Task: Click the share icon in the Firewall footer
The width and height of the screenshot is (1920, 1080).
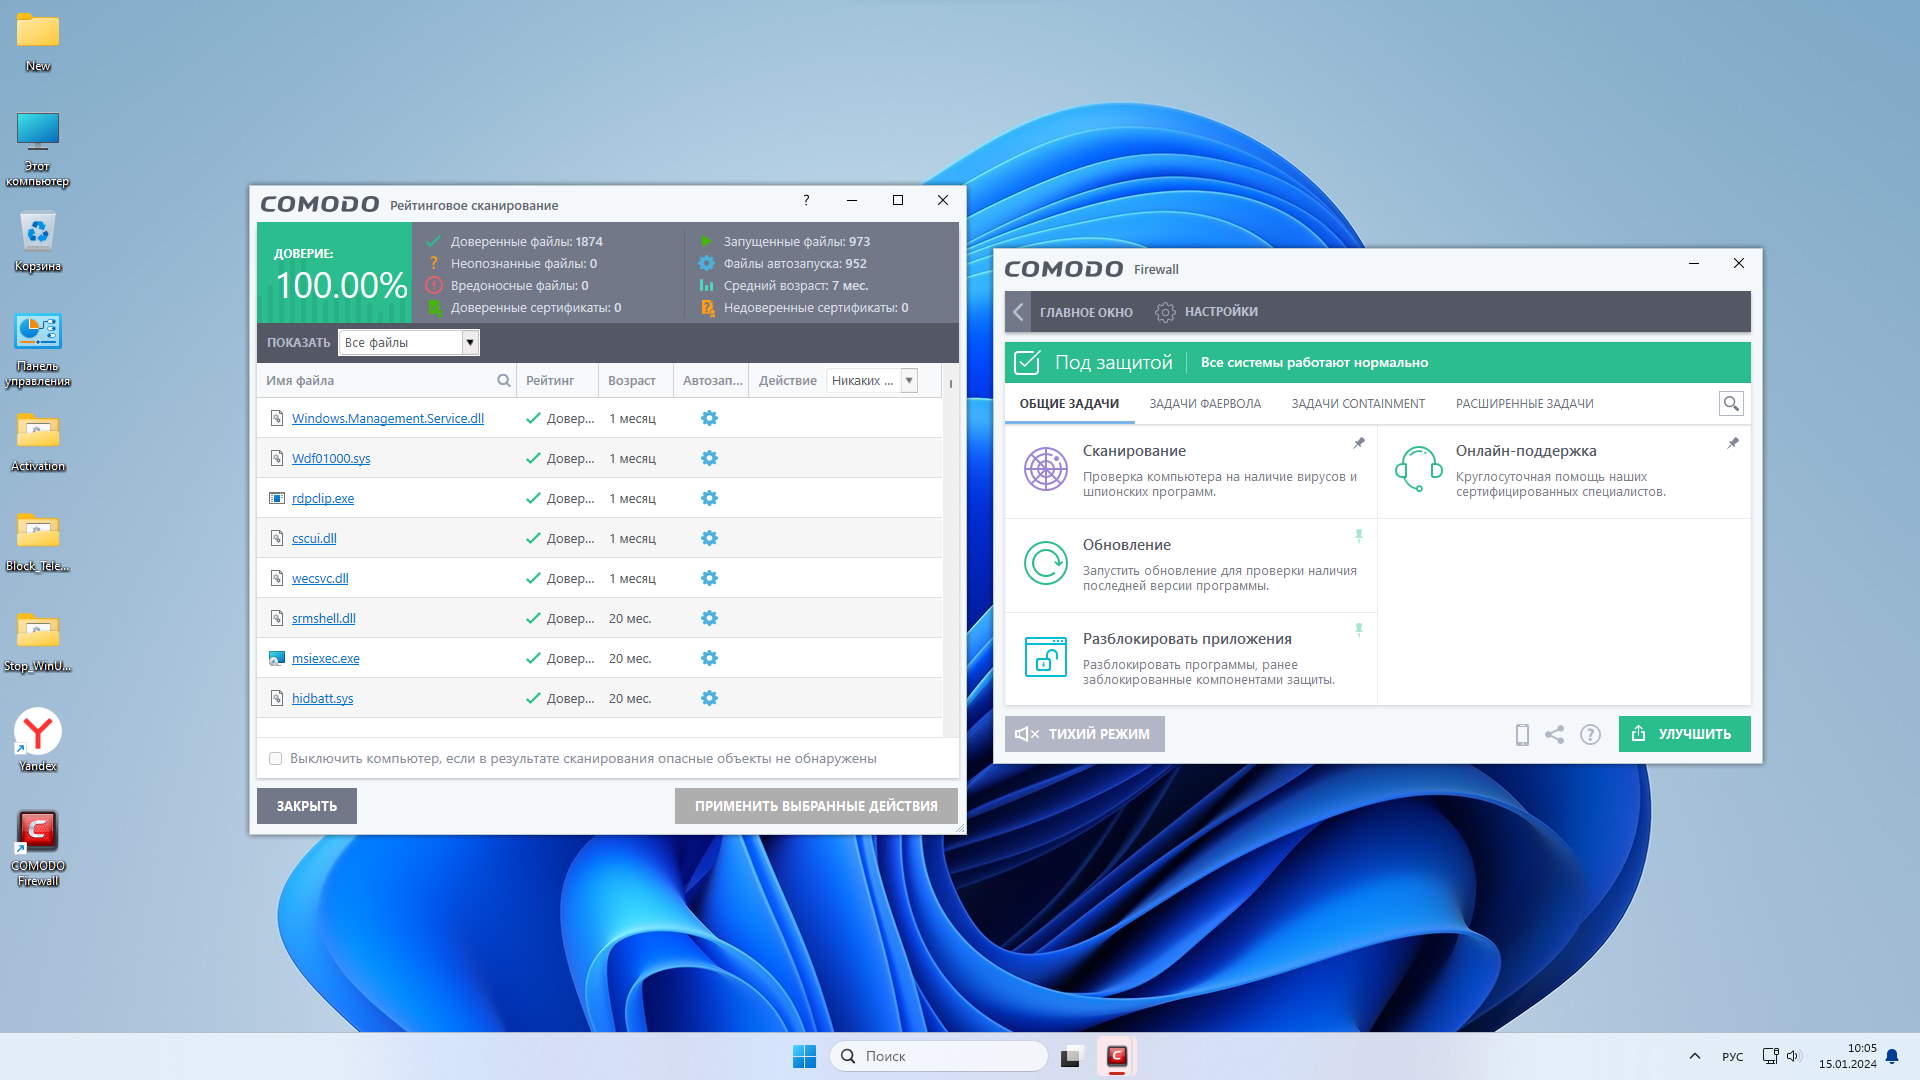Action: click(1555, 735)
